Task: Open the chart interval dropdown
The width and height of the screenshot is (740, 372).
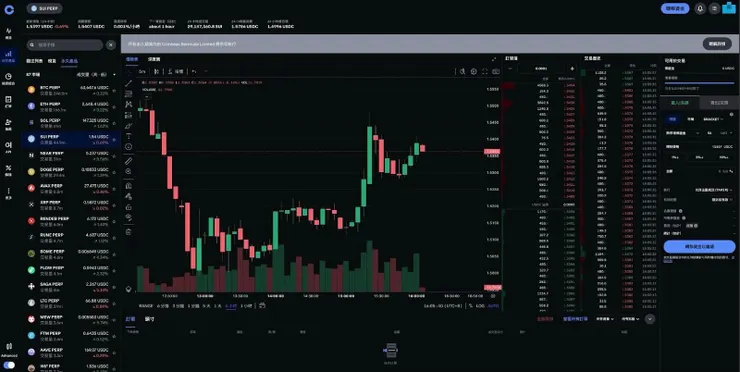Action: pos(142,71)
